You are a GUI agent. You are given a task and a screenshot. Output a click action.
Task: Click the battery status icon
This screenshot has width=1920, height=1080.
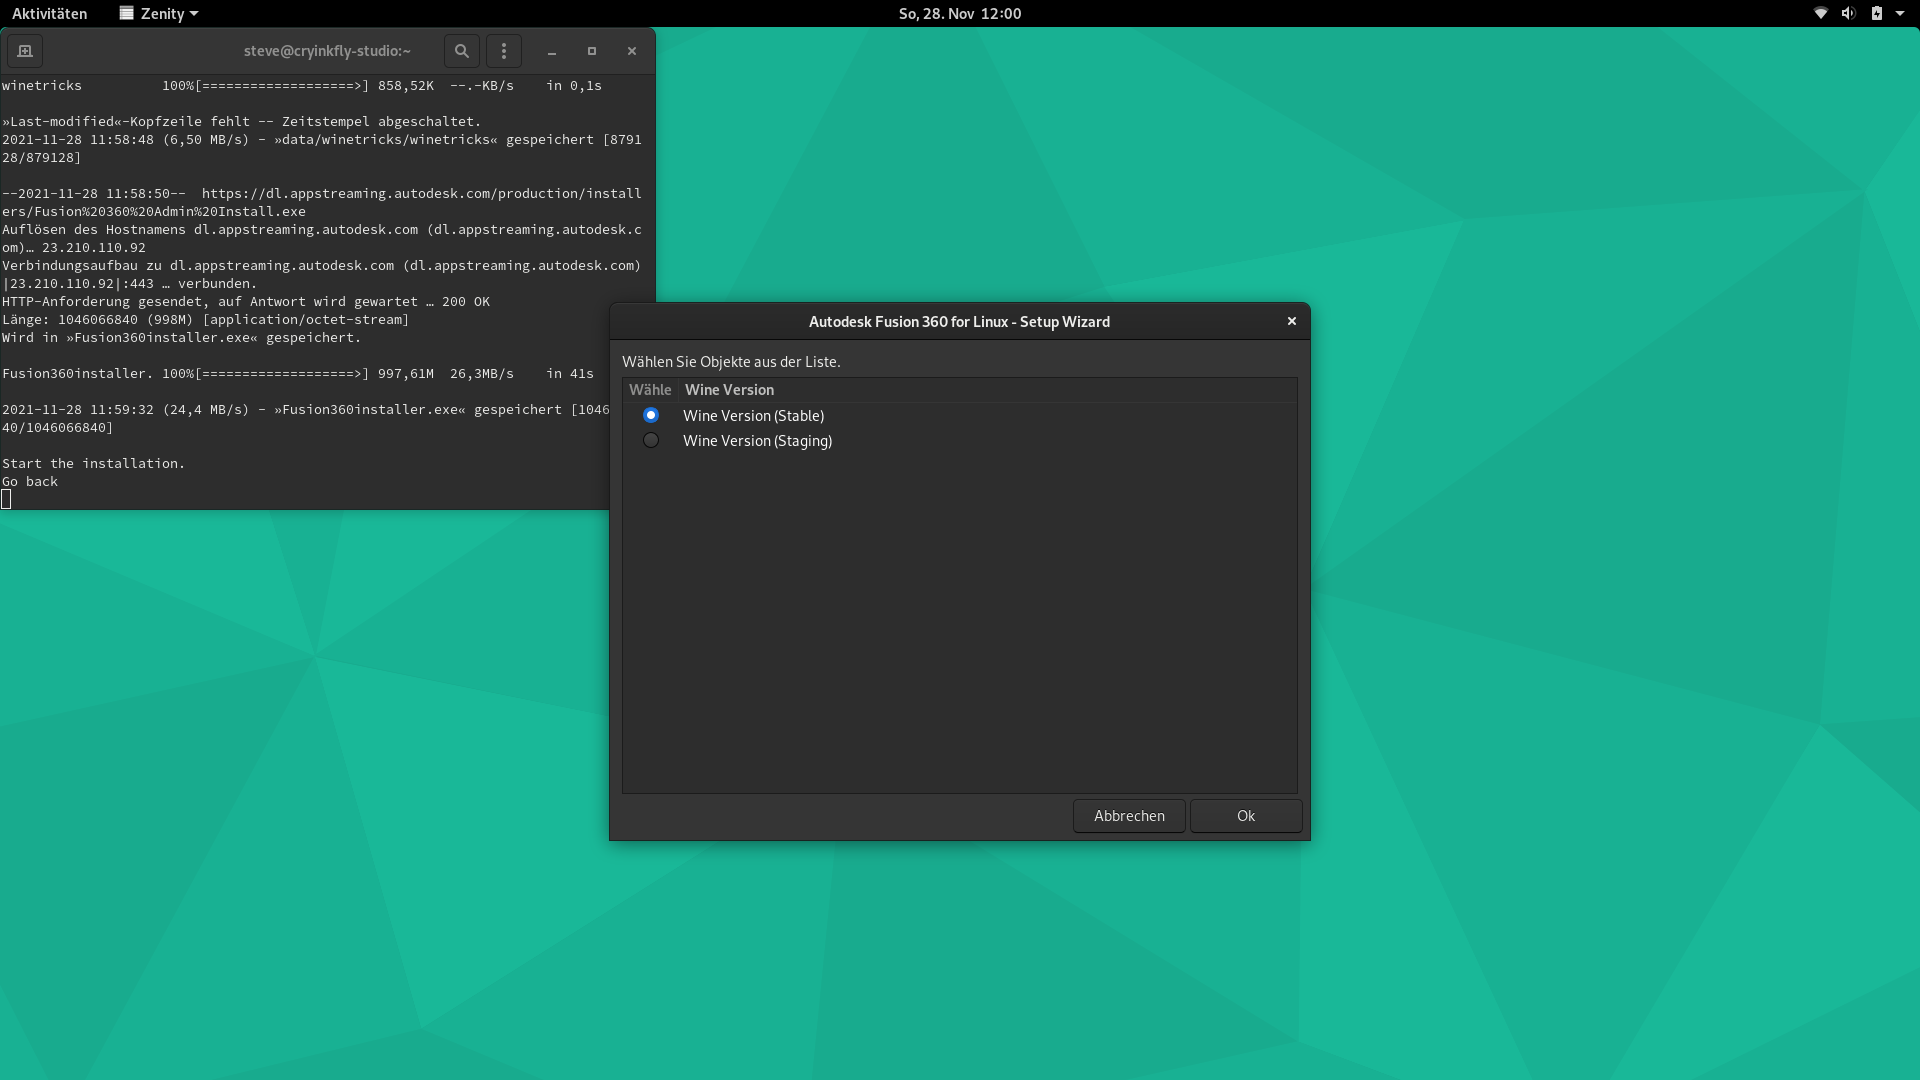click(x=1876, y=13)
